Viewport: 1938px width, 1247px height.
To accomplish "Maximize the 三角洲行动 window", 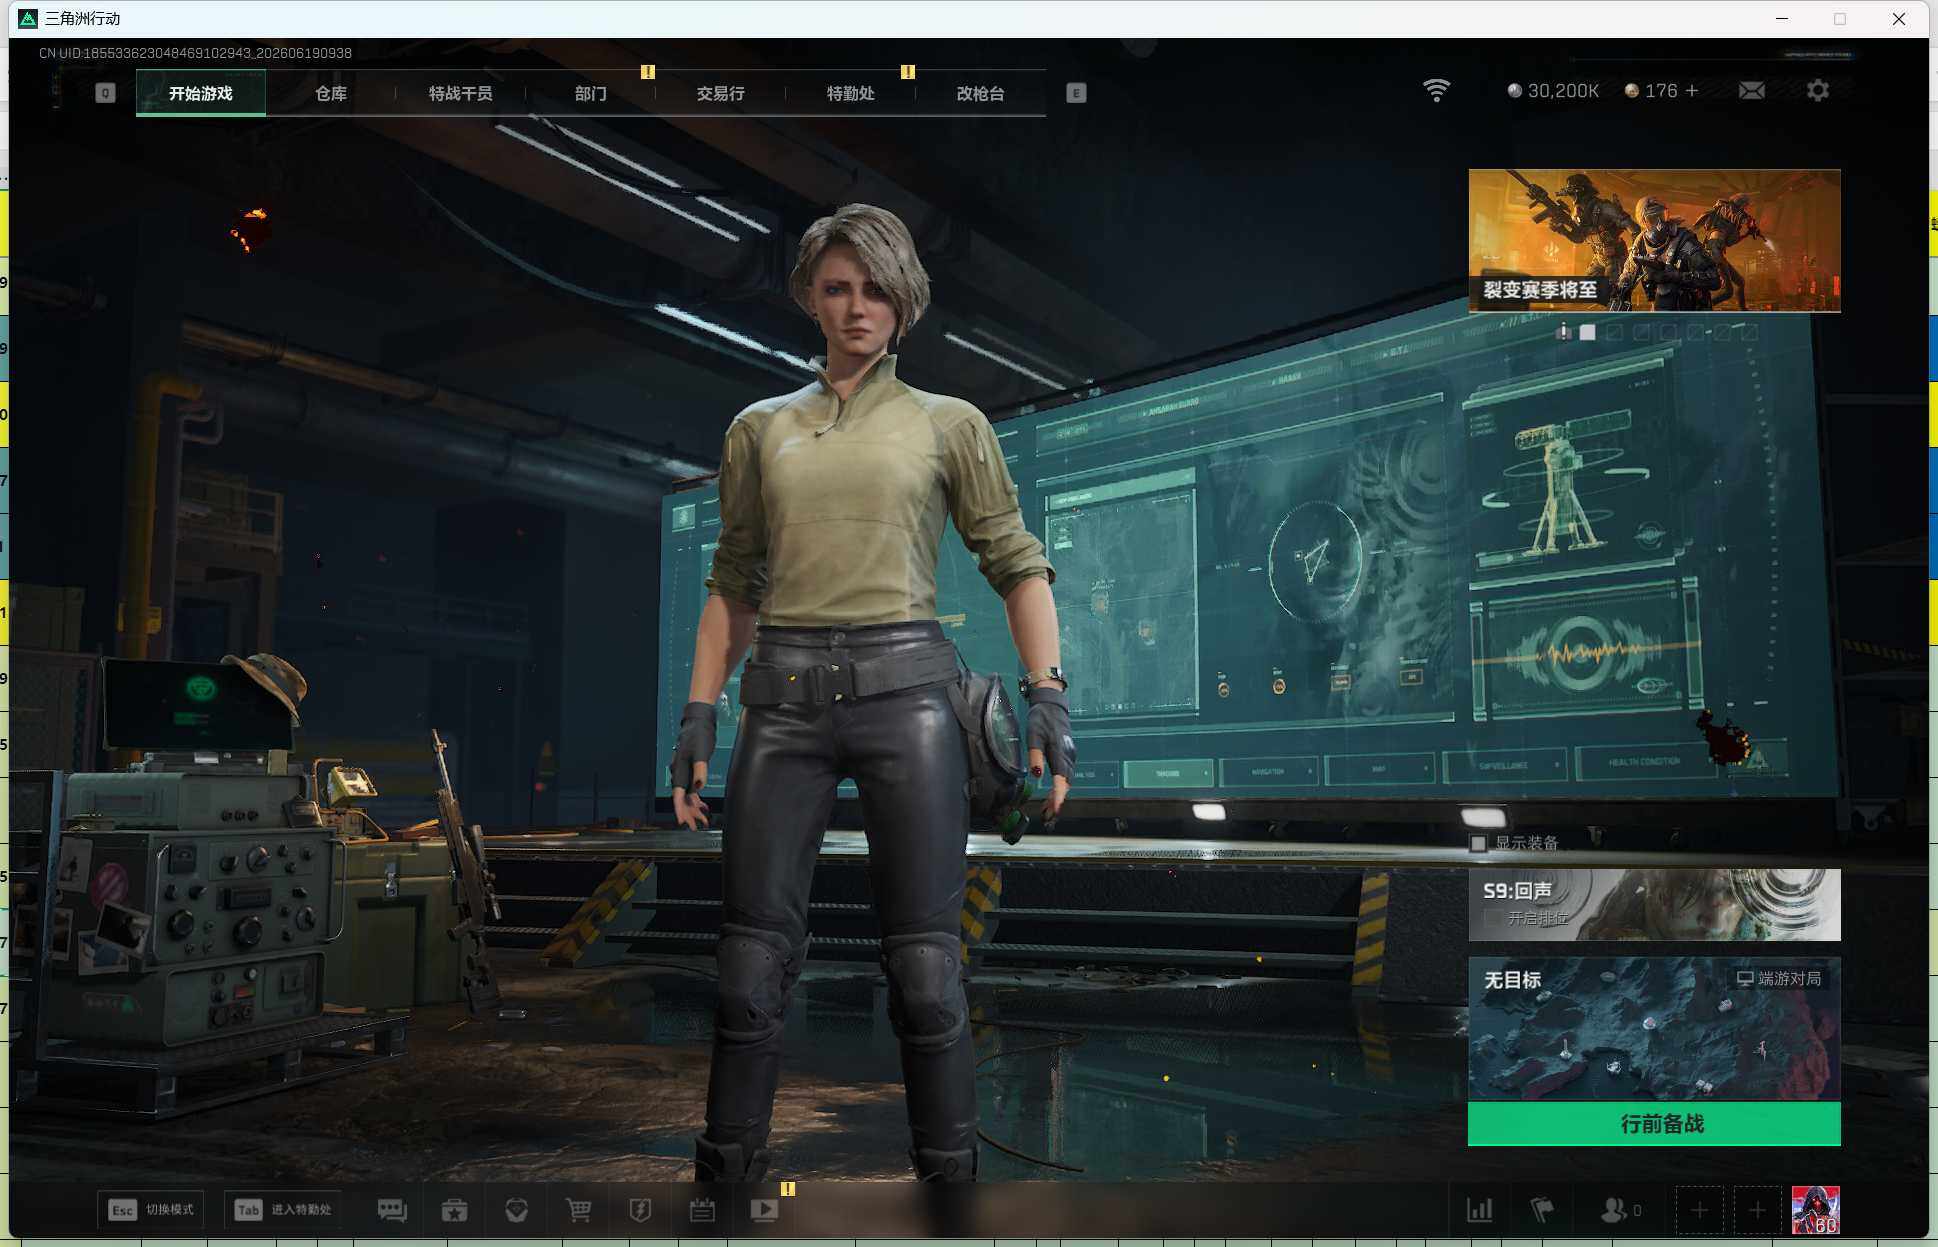I will [x=1840, y=18].
